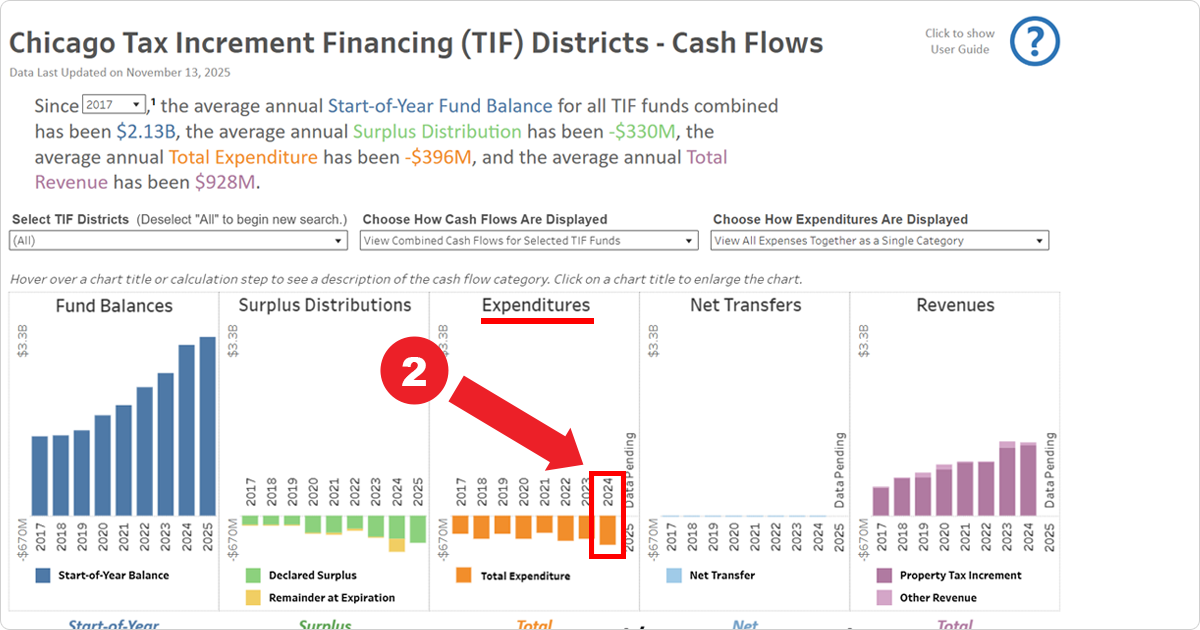Click the Net Transfer blue legend swatch

click(x=673, y=575)
